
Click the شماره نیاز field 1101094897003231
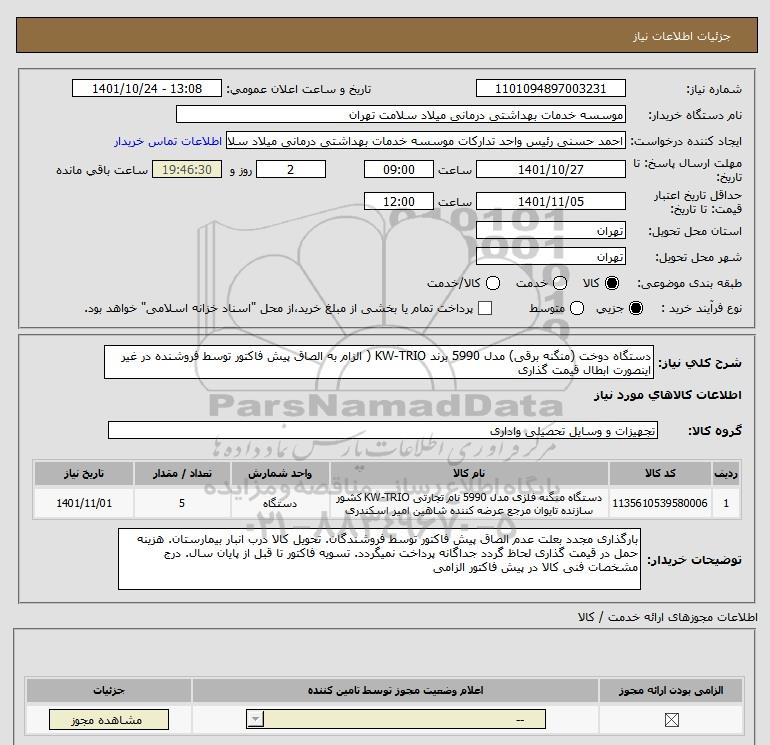pos(550,88)
